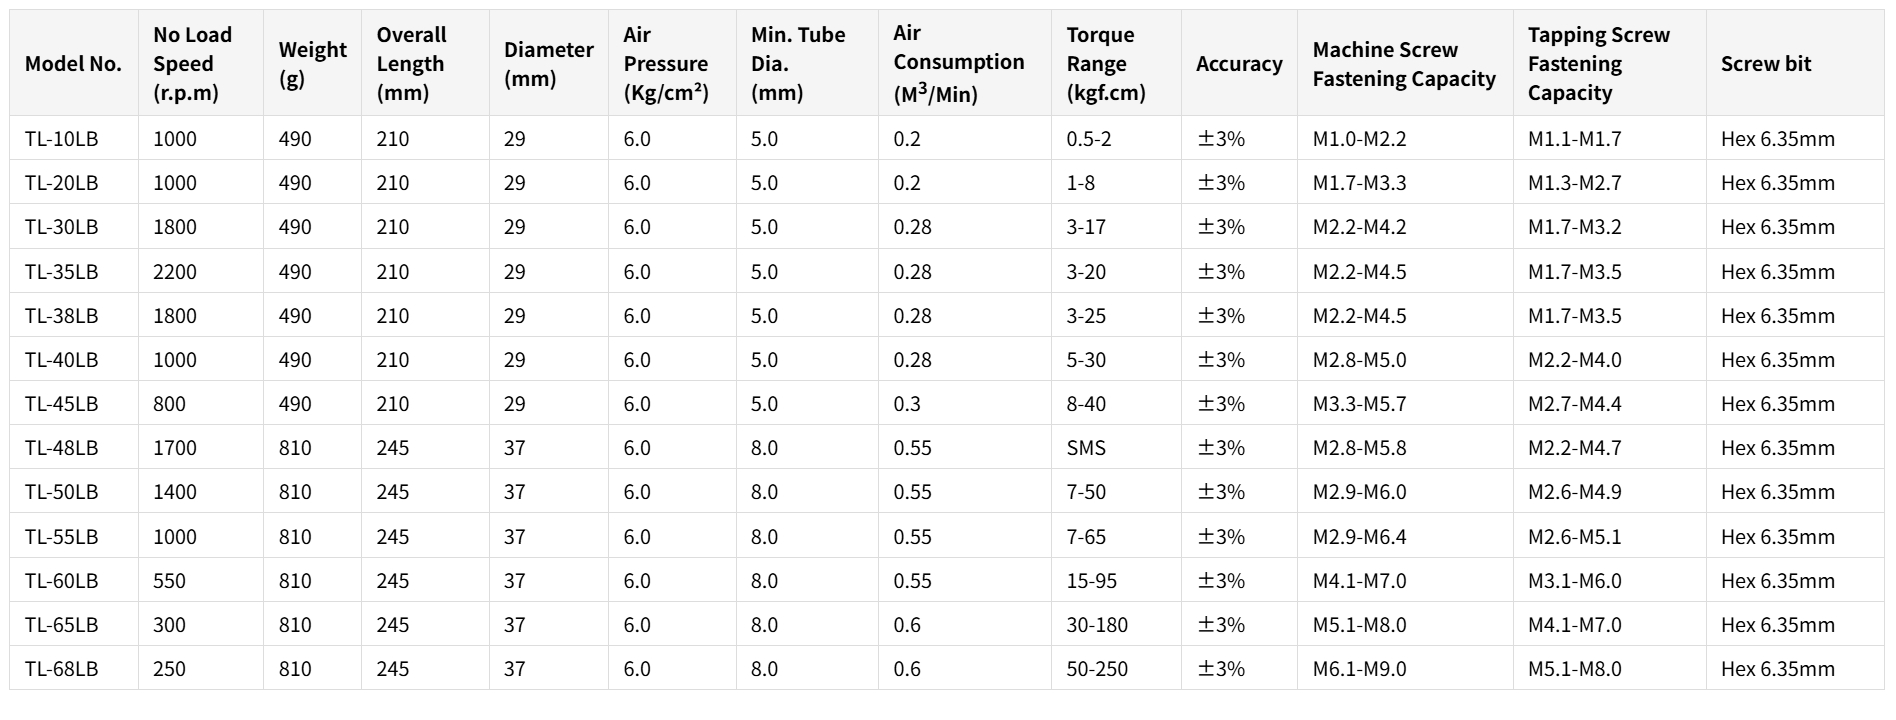1896x720 pixels.
Task: Click the Accuracy column header
Action: pyautogui.click(x=1238, y=64)
